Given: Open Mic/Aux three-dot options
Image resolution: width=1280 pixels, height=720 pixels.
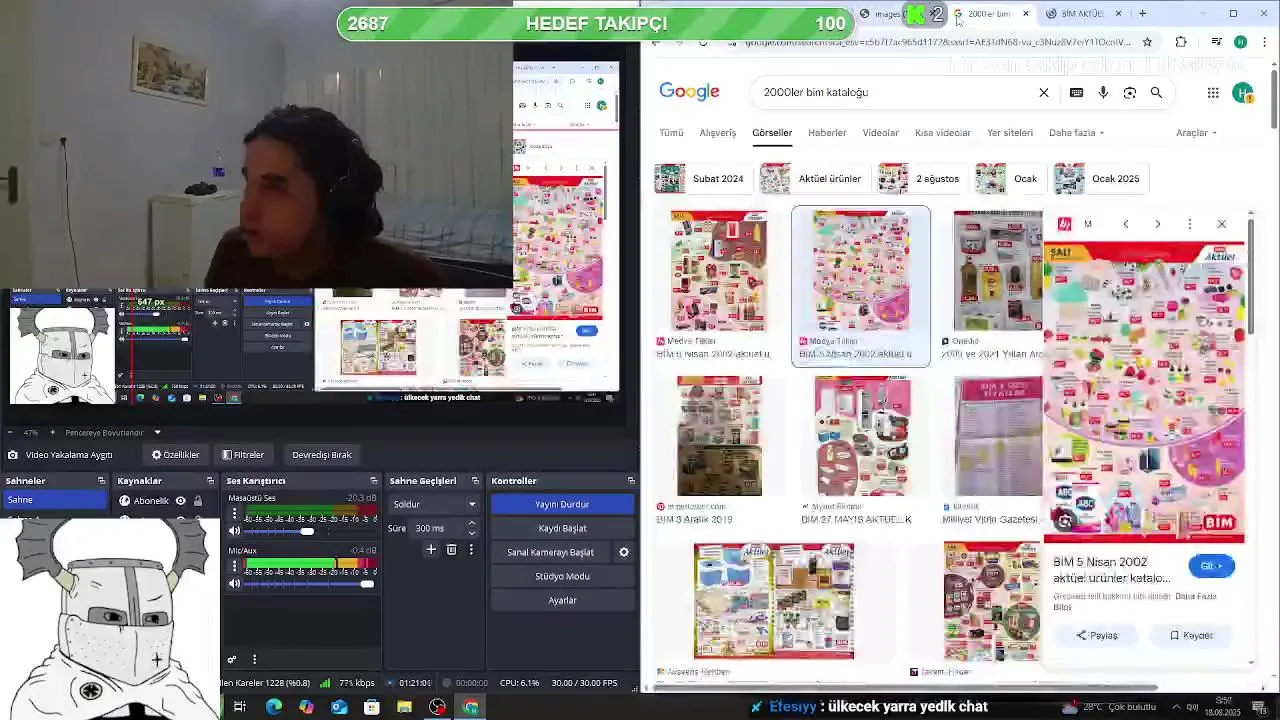Looking at the screenshot, I should click(x=234, y=566).
